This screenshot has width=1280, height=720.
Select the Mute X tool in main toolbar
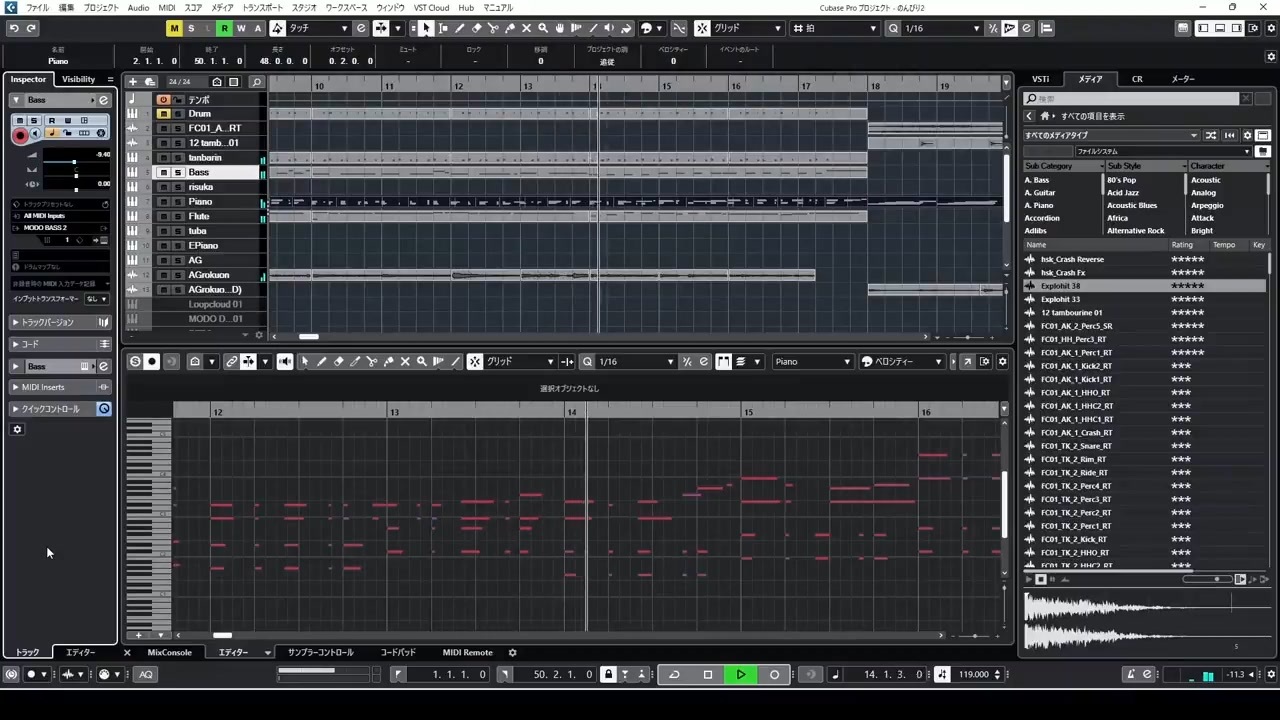527,28
